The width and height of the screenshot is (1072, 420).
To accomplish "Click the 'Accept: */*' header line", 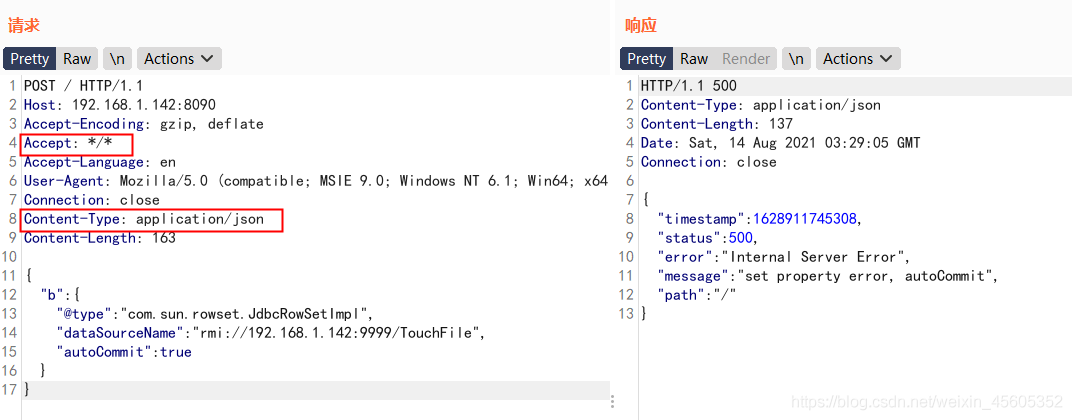I will [68, 143].
